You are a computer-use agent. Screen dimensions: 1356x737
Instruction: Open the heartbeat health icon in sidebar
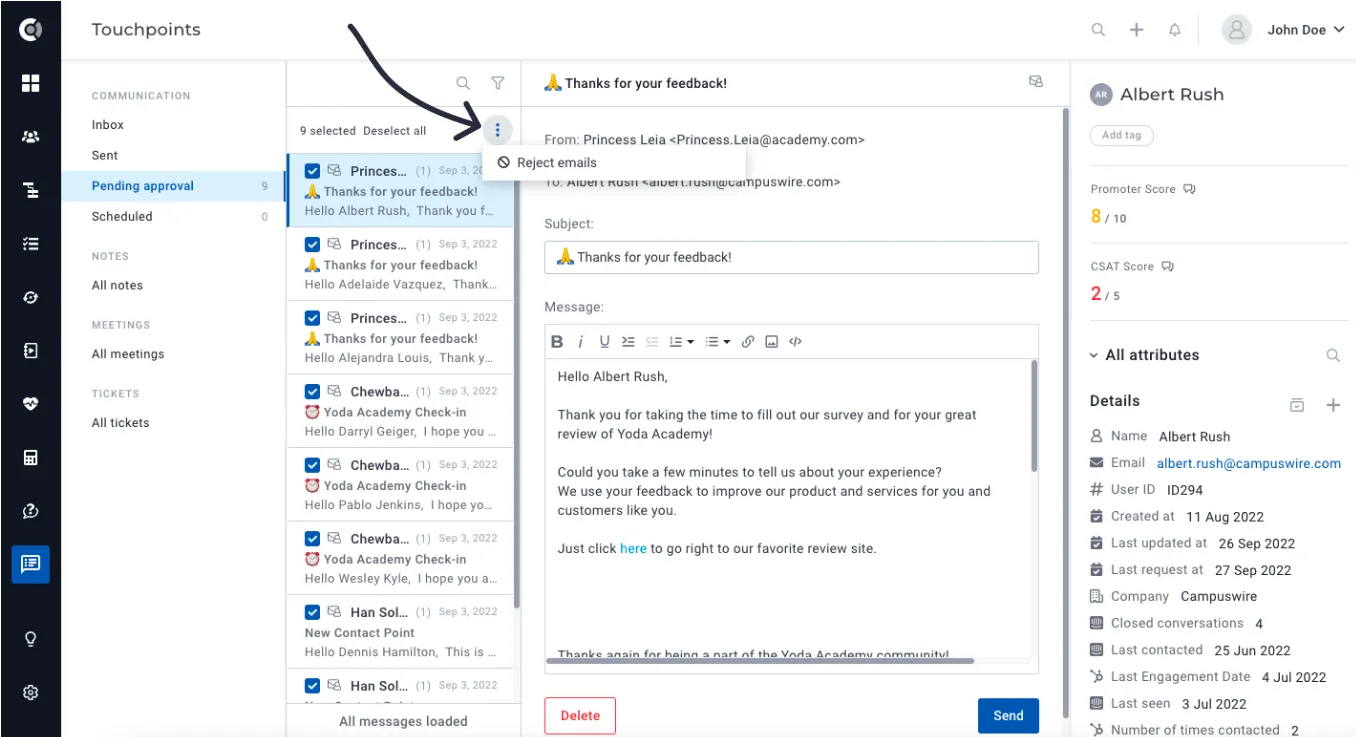tap(30, 404)
